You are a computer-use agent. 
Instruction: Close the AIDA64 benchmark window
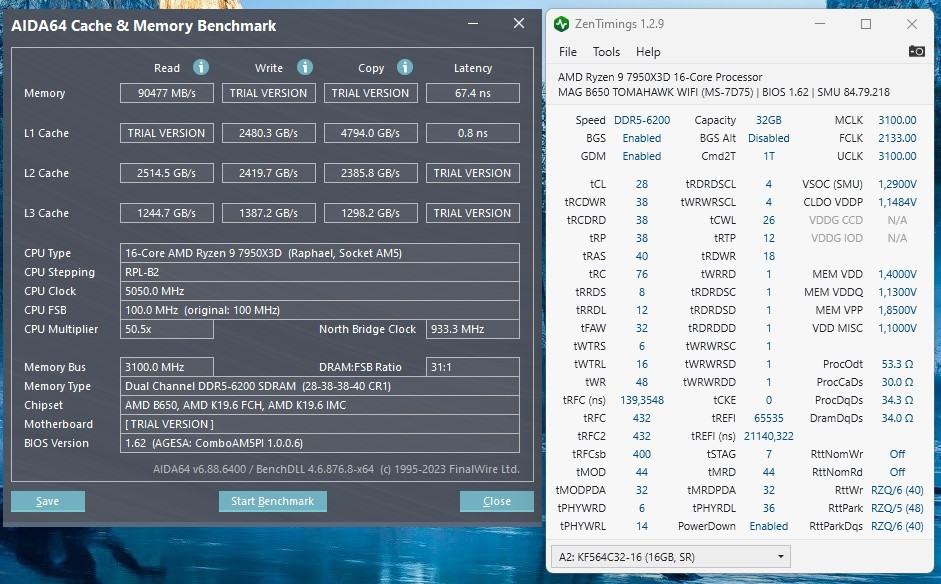pyautogui.click(x=519, y=23)
